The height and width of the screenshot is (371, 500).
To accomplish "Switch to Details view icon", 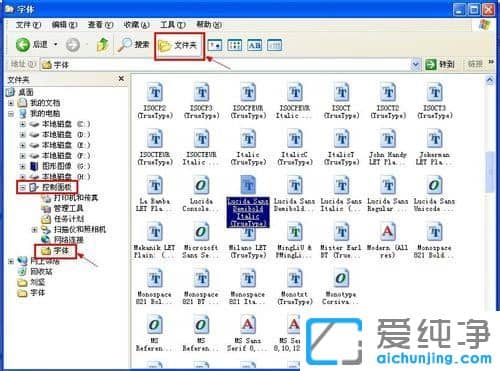I will (x=275, y=45).
